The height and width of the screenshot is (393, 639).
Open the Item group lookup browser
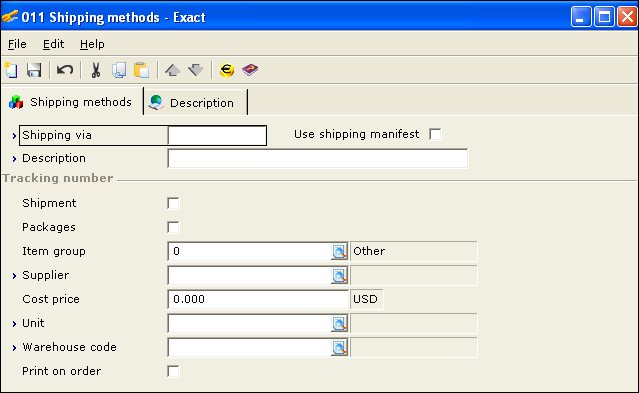pyautogui.click(x=339, y=252)
